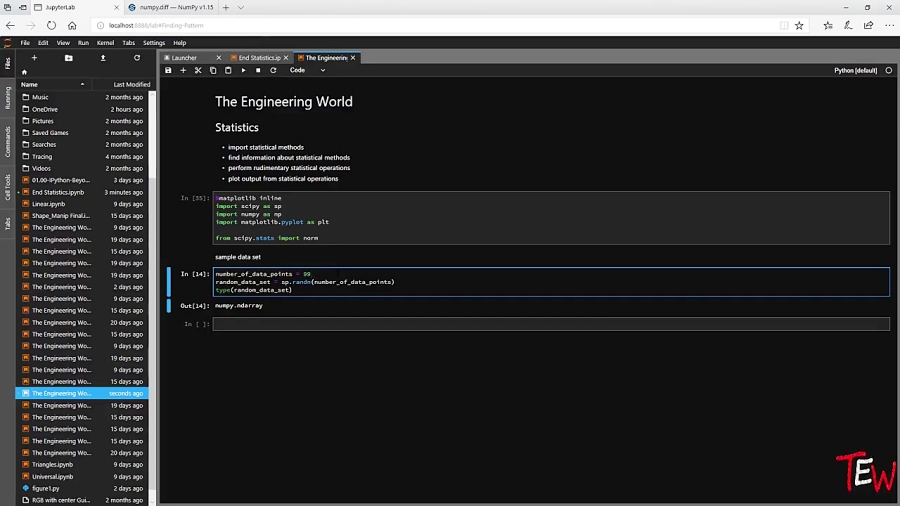Switch to the End Statistics notebook tab
Viewport: 900px width, 506px height.
click(x=258, y=58)
